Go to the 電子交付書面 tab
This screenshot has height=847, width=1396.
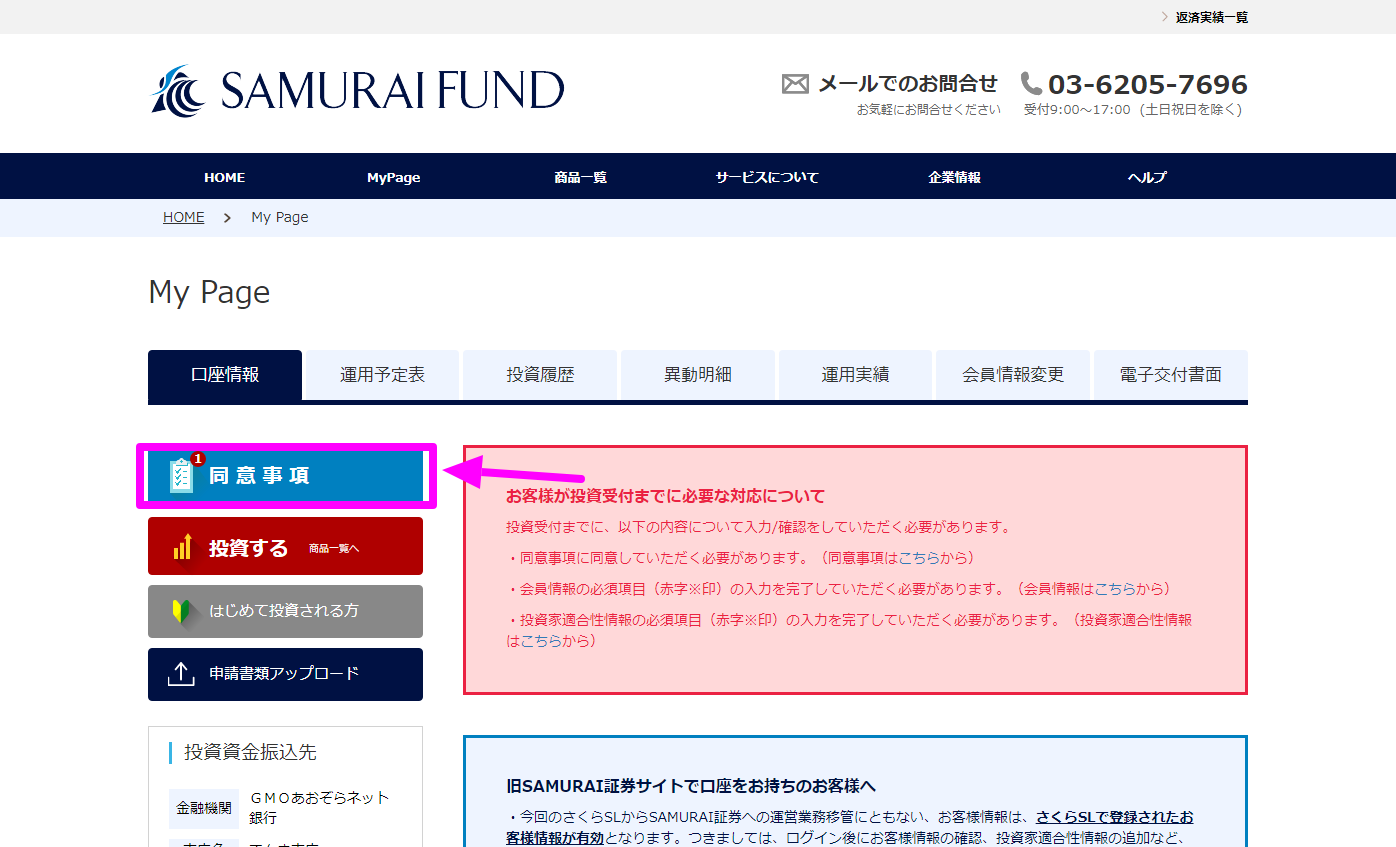click(x=1170, y=375)
